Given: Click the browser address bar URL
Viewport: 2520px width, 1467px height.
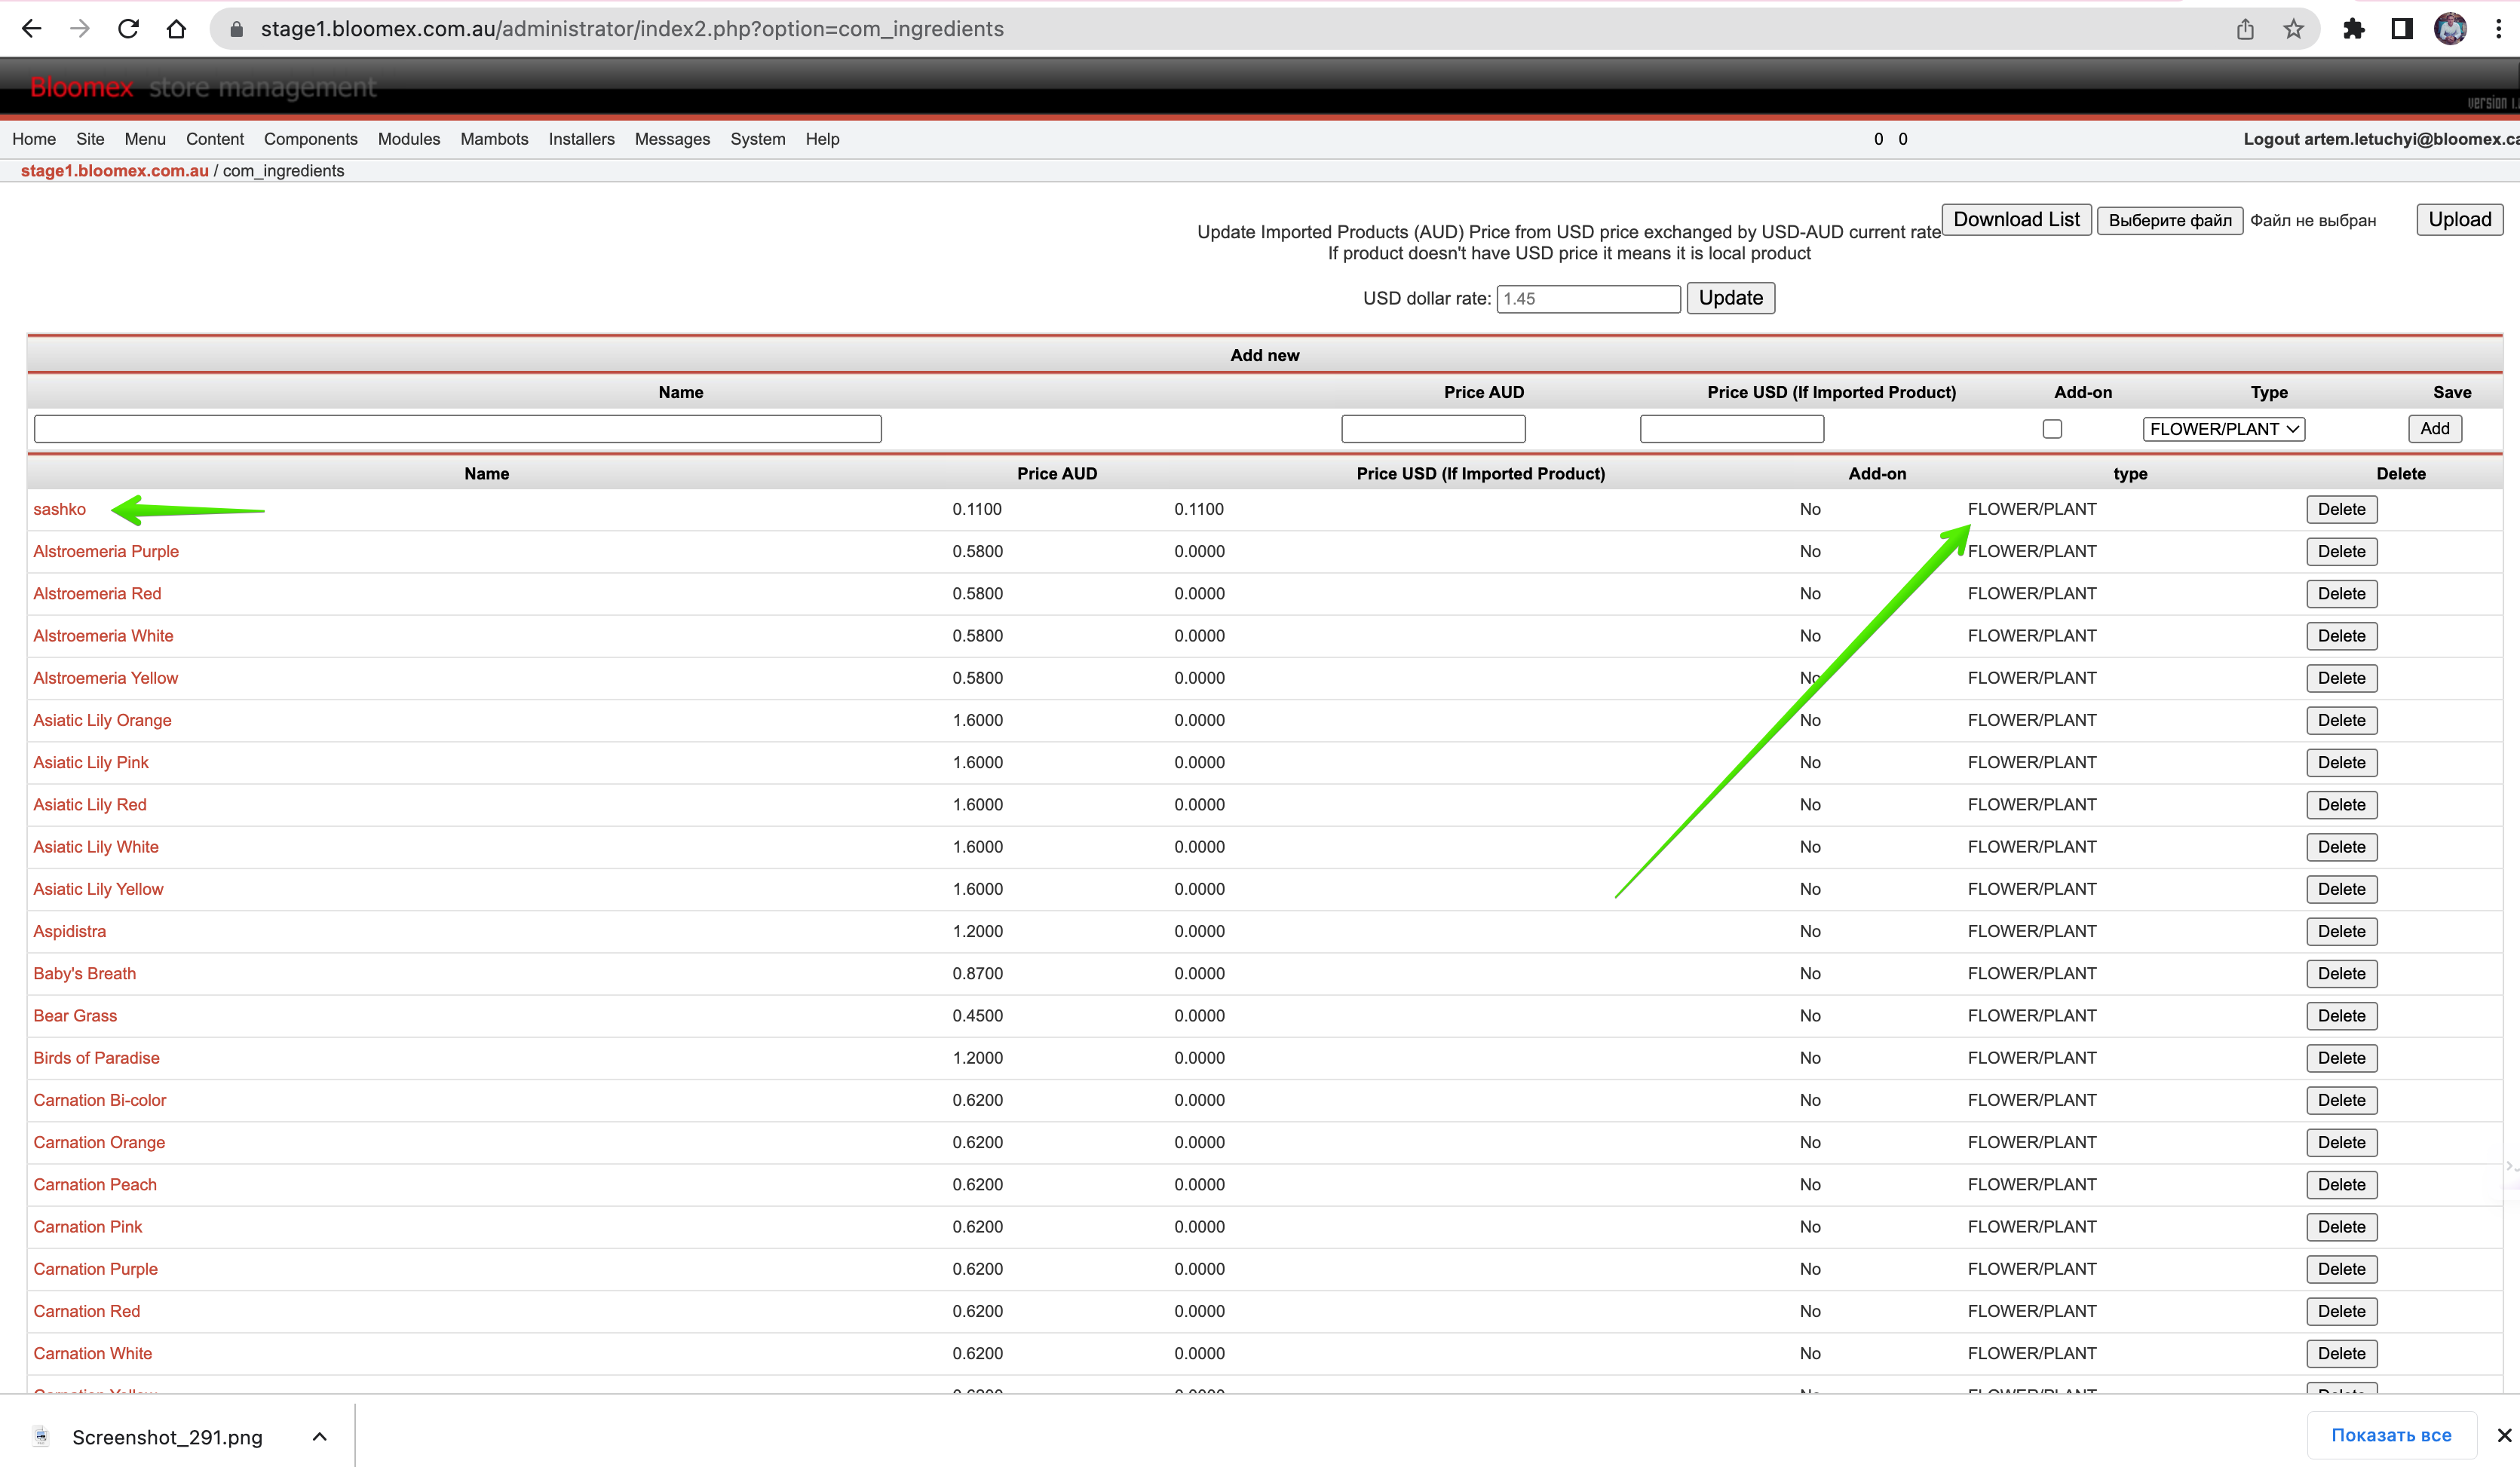Looking at the screenshot, I should pos(632,29).
